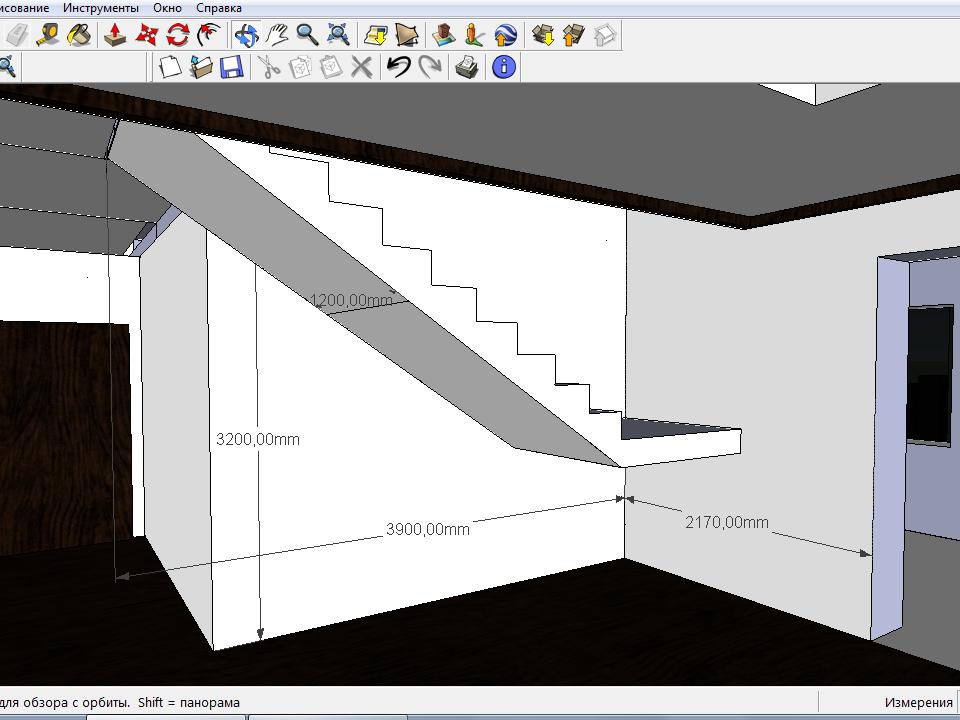Image resolution: width=960 pixels, height=720 pixels.
Task: Click the 2170,00mm dimension label
Action: point(727,522)
